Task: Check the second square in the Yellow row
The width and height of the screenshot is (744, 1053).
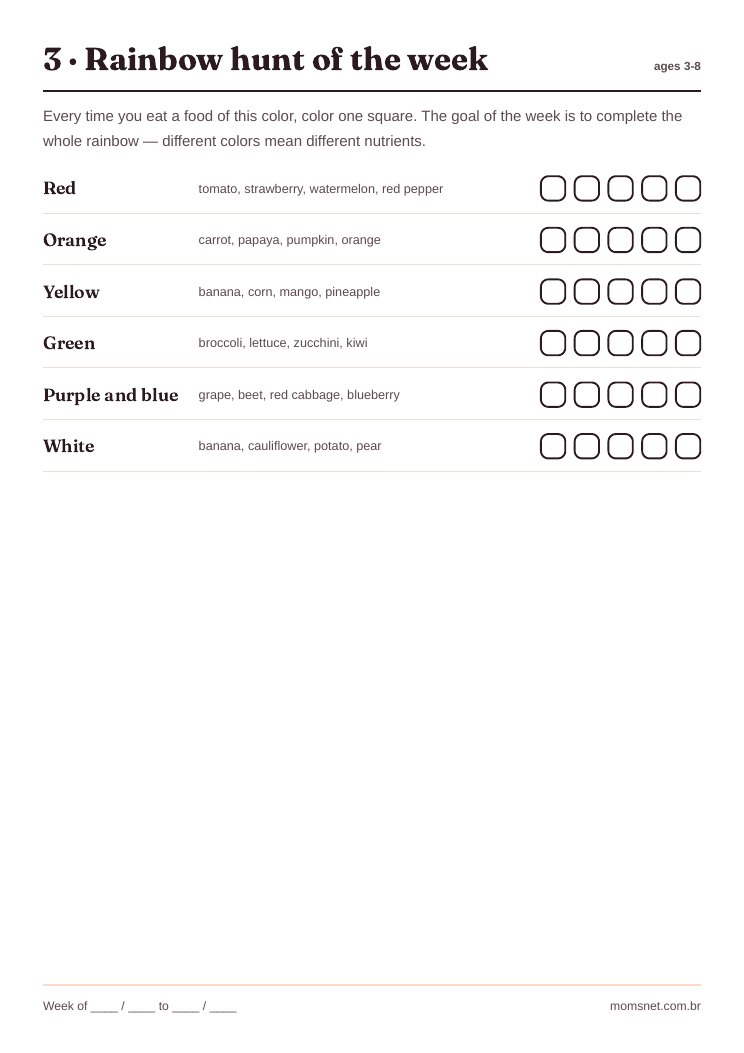Action: coord(587,291)
